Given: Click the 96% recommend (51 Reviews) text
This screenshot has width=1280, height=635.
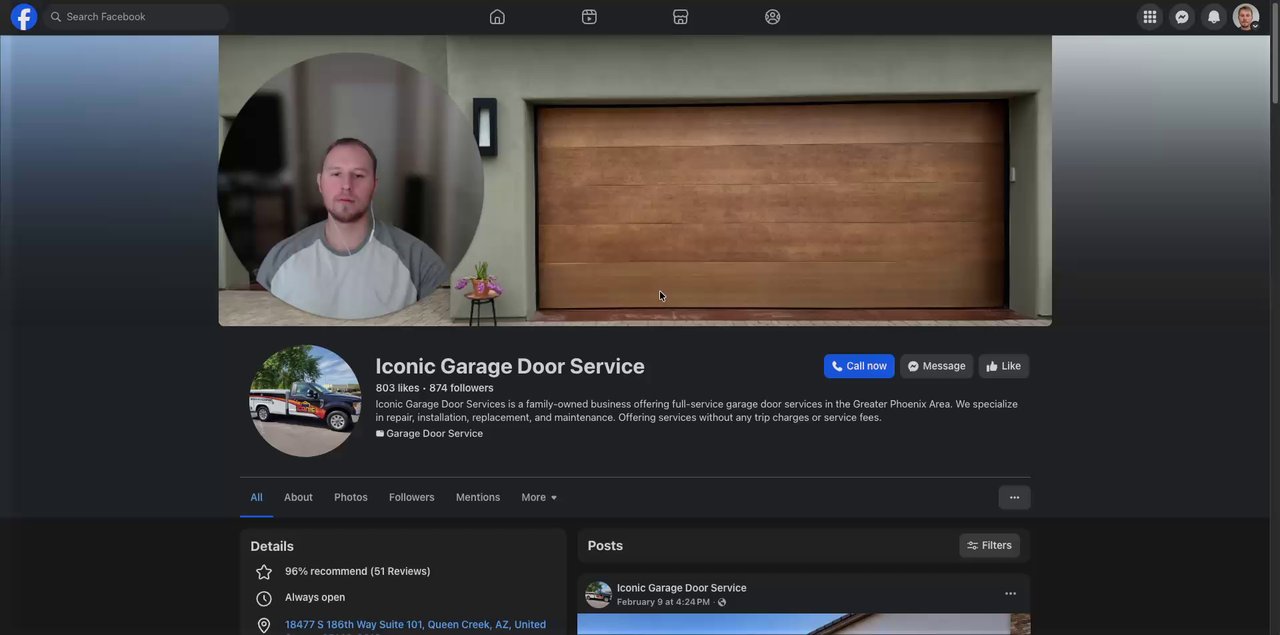Looking at the screenshot, I should pyautogui.click(x=358, y=571).
